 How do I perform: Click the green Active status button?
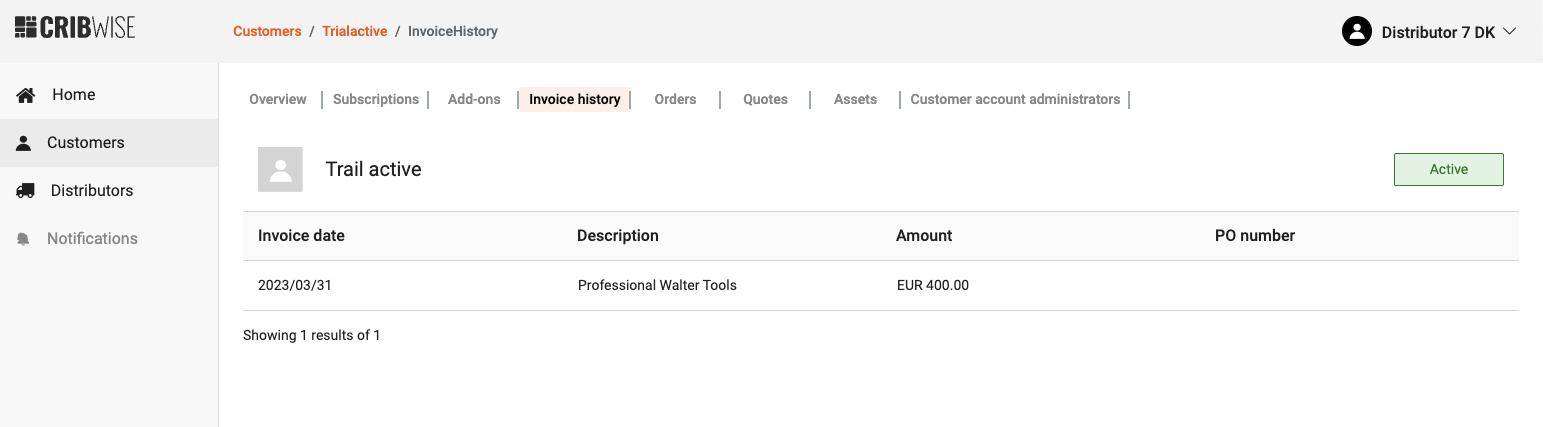(x=1448, y=169)
